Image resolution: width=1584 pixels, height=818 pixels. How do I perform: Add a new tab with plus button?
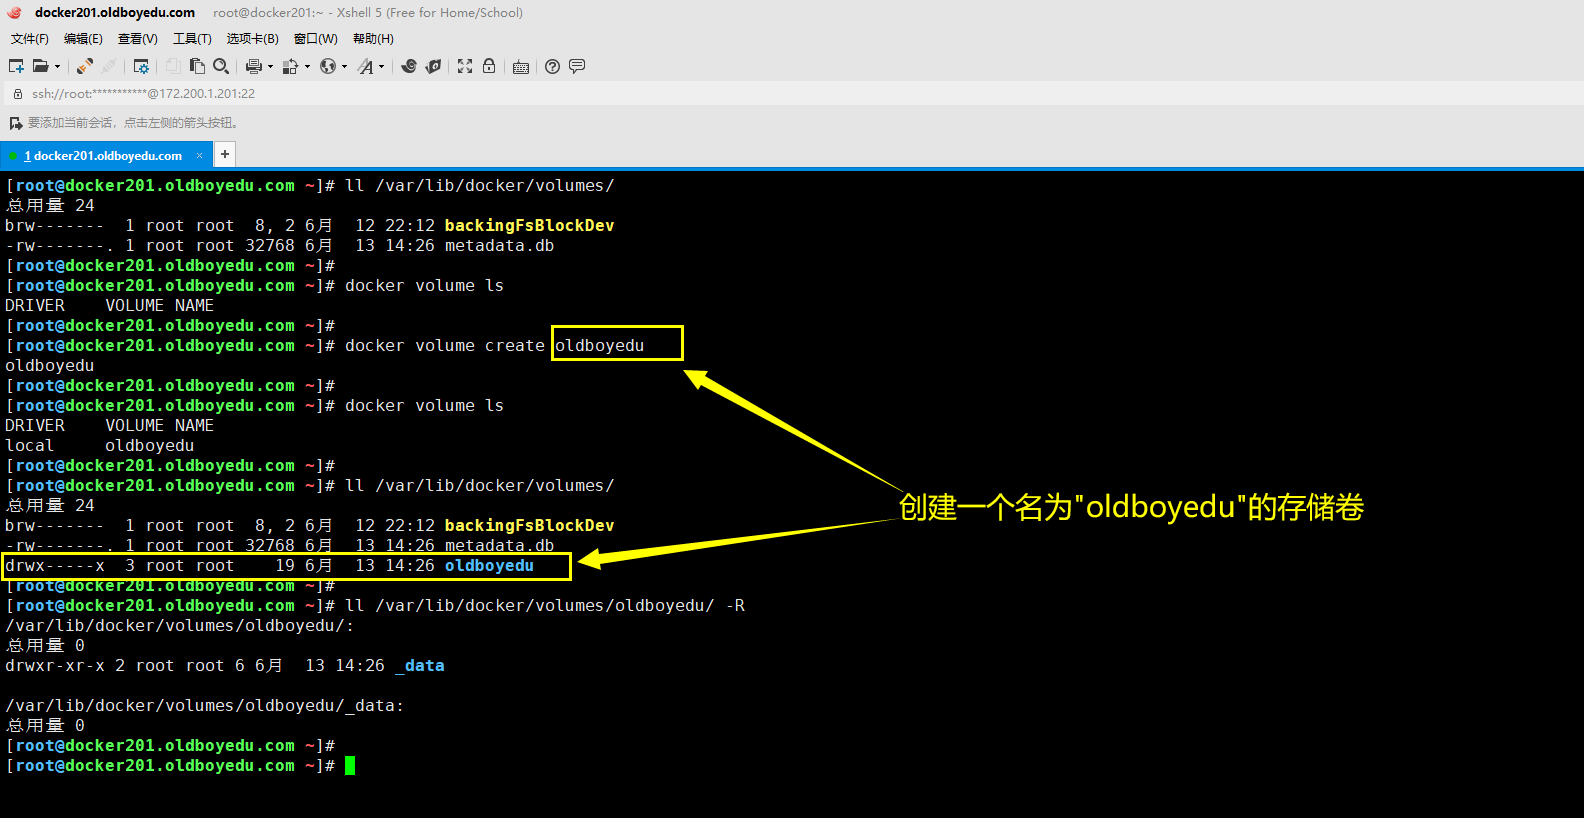point(225,154)
